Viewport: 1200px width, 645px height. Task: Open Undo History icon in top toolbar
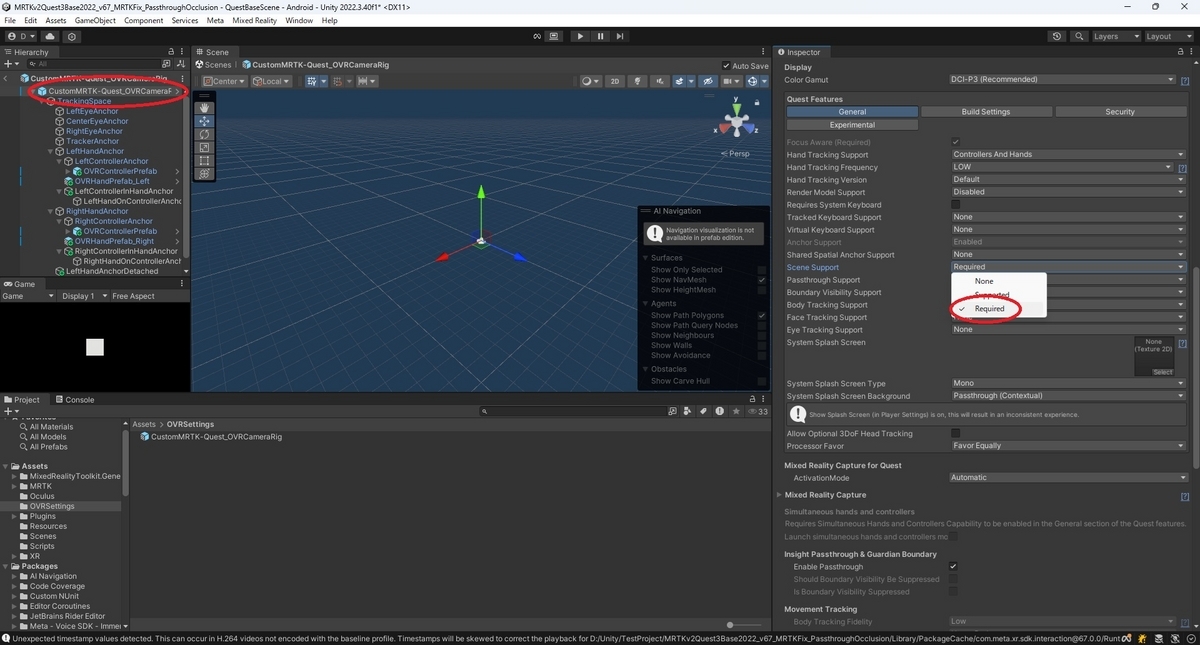coord(1058,36)
